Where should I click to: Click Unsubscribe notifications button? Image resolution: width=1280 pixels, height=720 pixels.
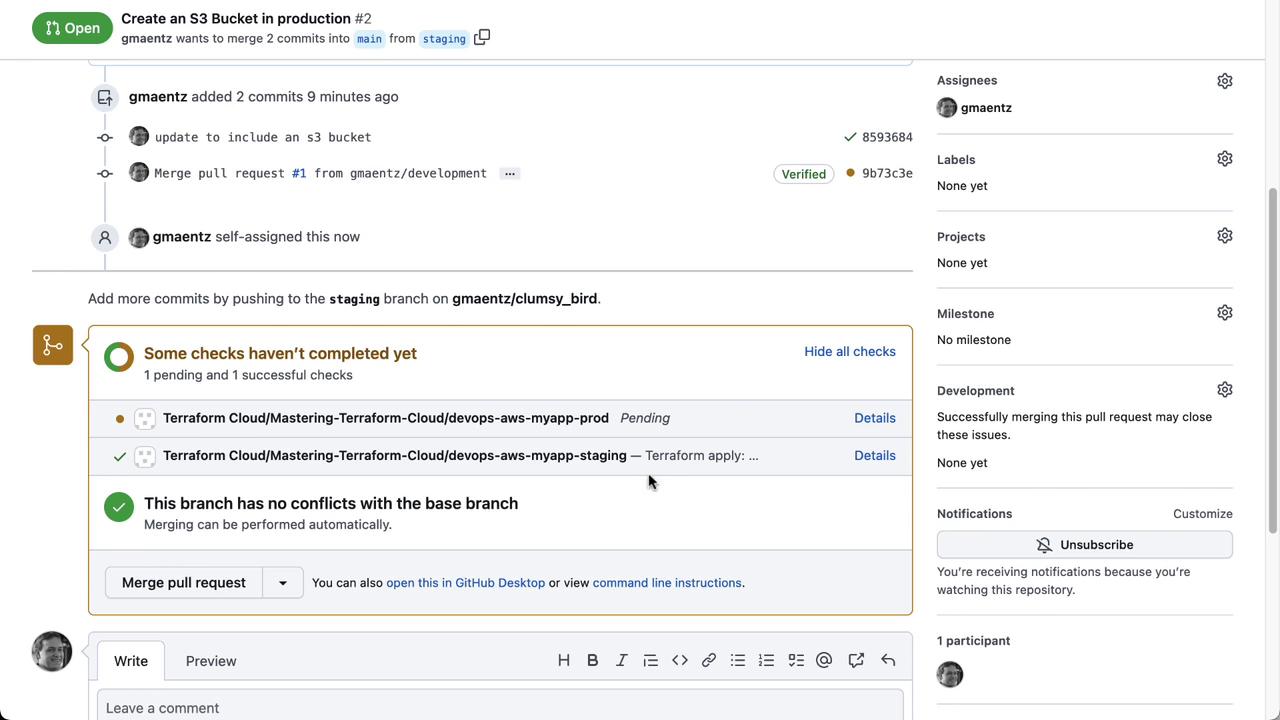1085,545
